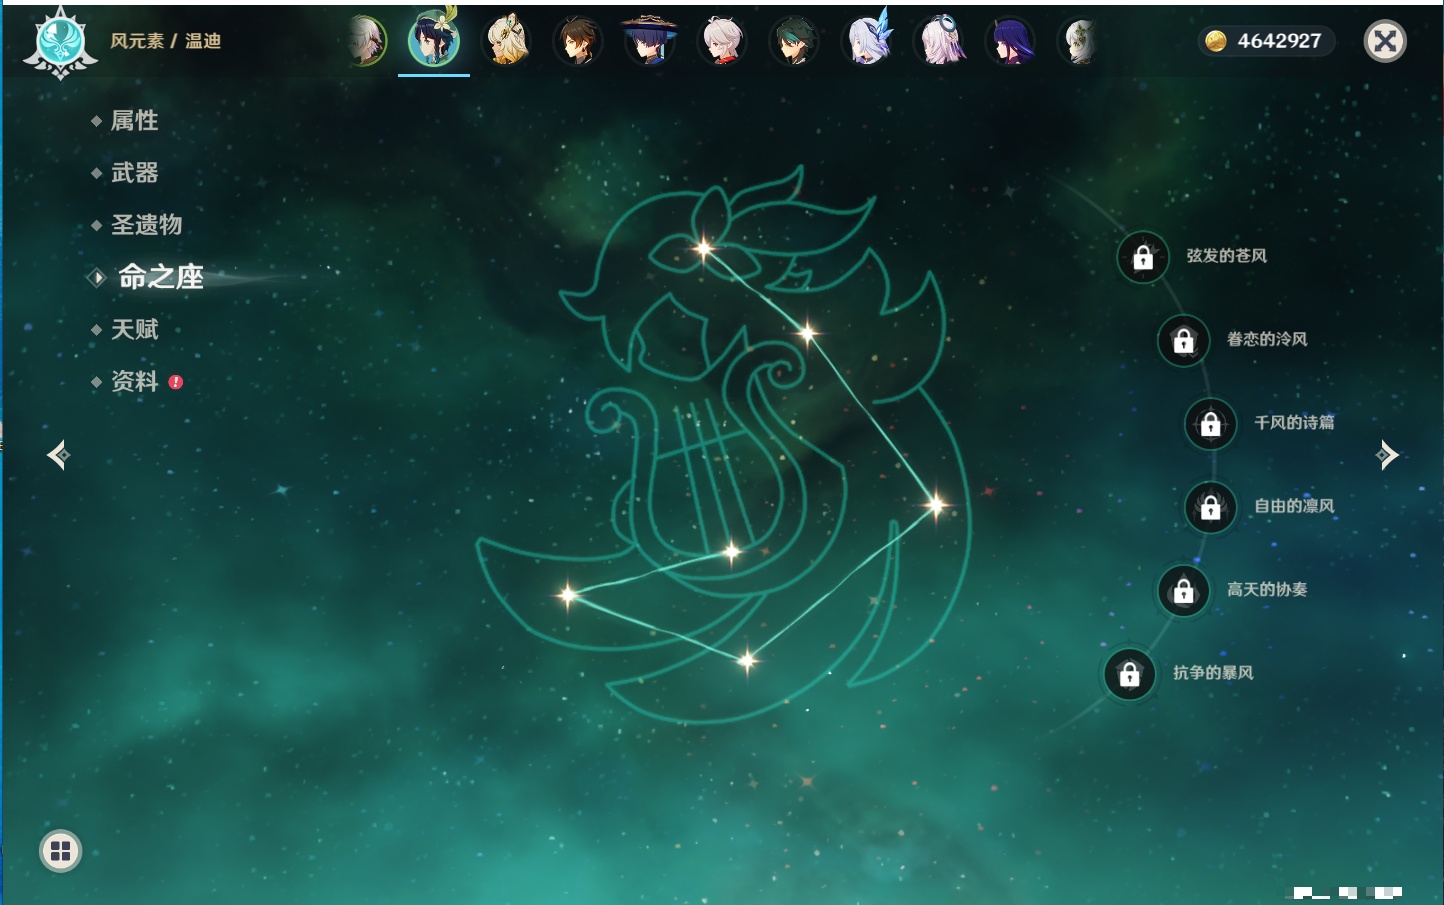Image resolution: width=1444 pixels, height=905 pixels.
Task: Choose the avatar wearing a wide hat
Action: tap(650, 41)
